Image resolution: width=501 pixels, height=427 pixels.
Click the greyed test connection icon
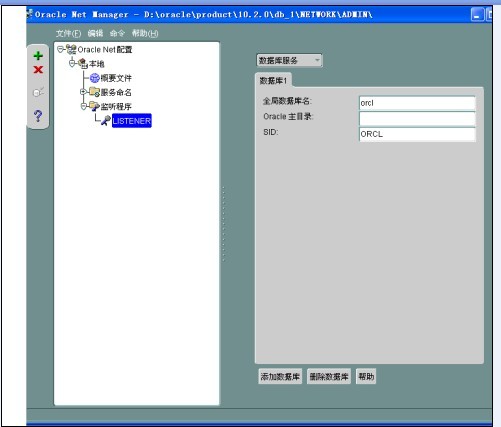click(38, 92)
